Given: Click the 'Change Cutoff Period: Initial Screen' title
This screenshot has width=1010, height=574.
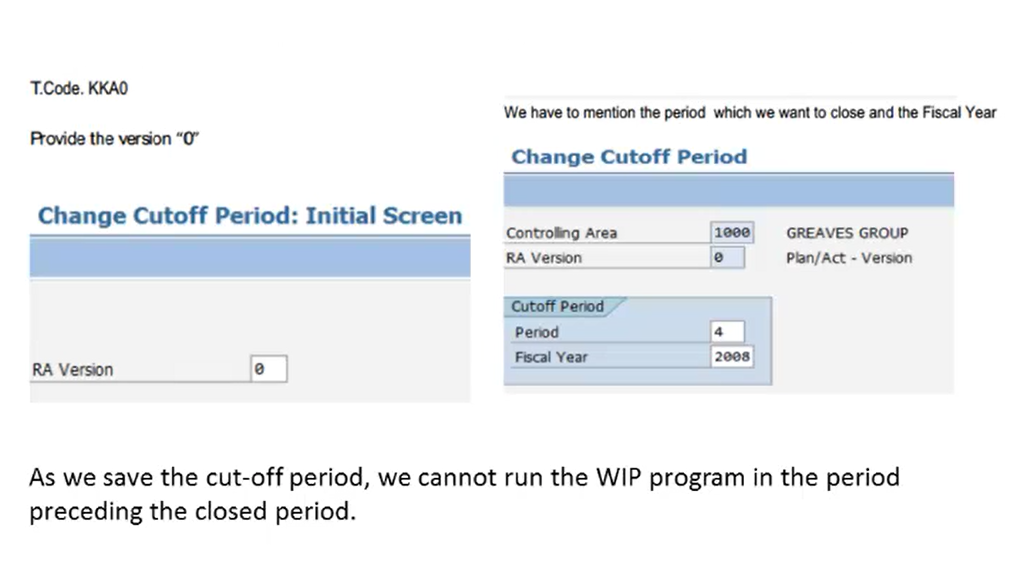Looking at the screenshot, I should 250,215.
